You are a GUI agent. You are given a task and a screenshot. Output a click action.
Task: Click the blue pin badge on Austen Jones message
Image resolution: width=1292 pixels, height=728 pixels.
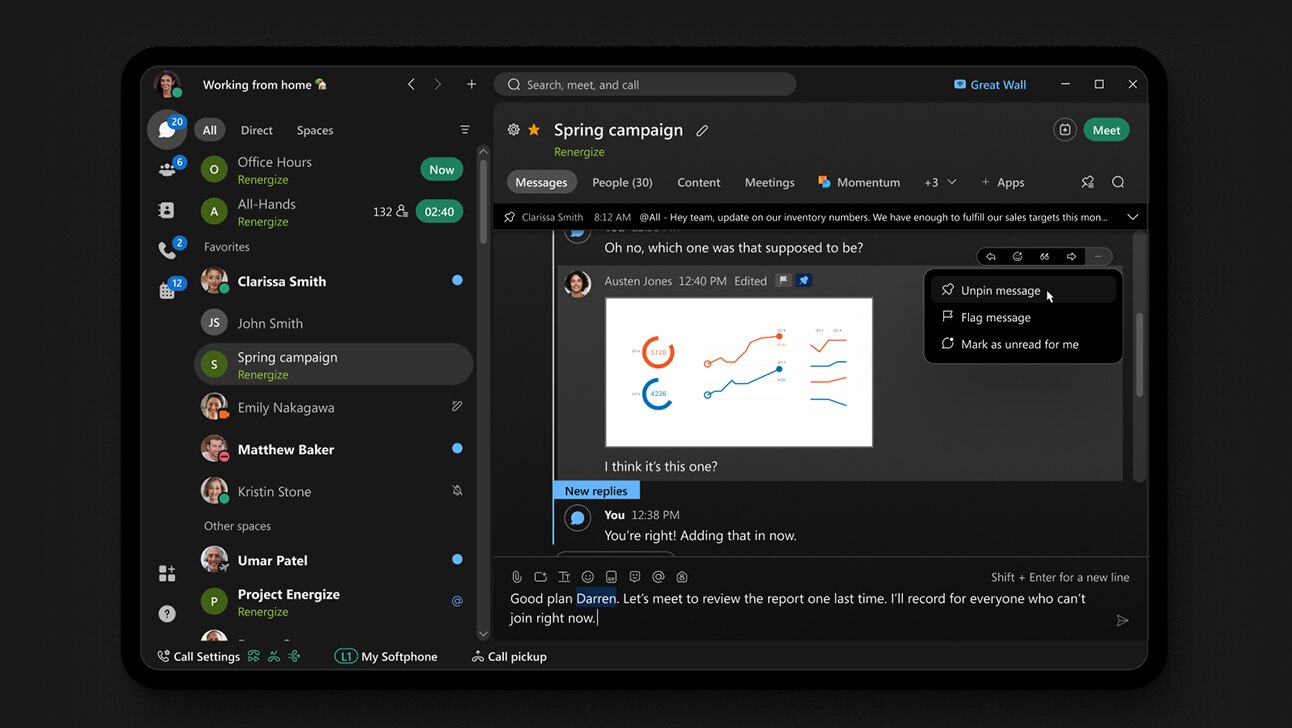pos(804,281)
